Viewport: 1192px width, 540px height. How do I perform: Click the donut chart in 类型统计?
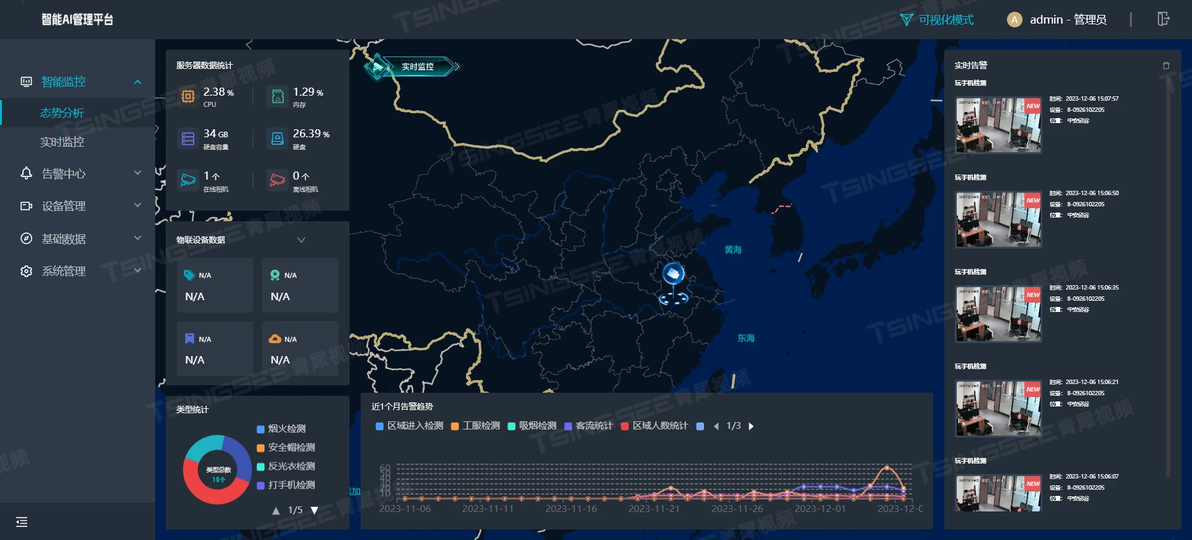(x=218, y=469)
